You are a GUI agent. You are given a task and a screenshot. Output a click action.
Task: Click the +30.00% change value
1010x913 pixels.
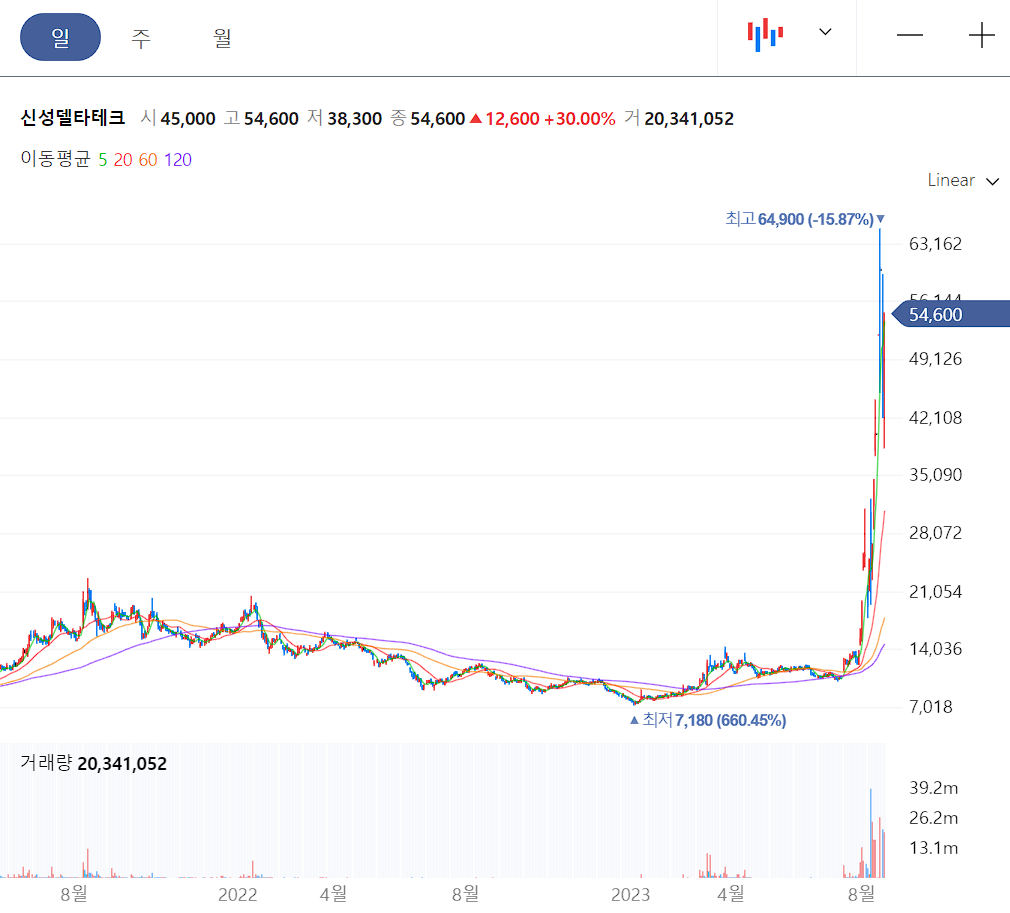tap(580, 119)
